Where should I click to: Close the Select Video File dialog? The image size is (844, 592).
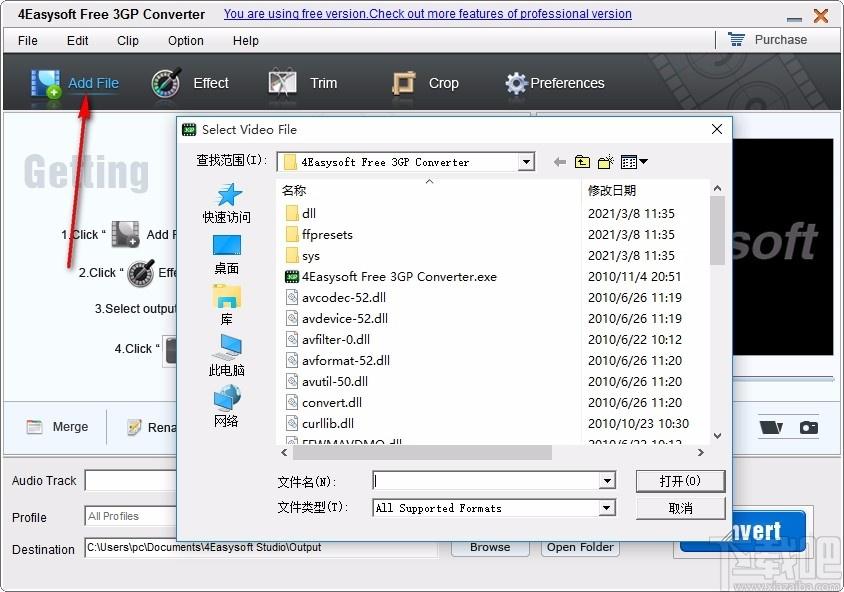coord(716,129)
